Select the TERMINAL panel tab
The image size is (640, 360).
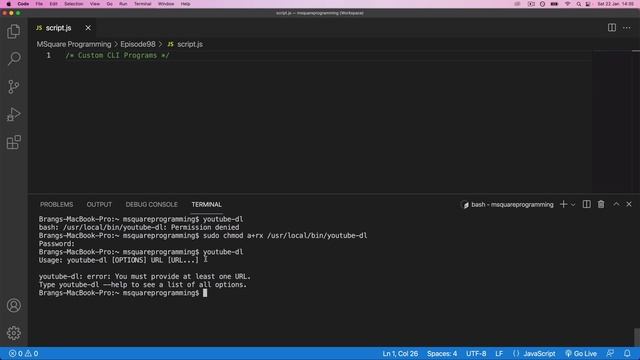[x=207, y=204]
